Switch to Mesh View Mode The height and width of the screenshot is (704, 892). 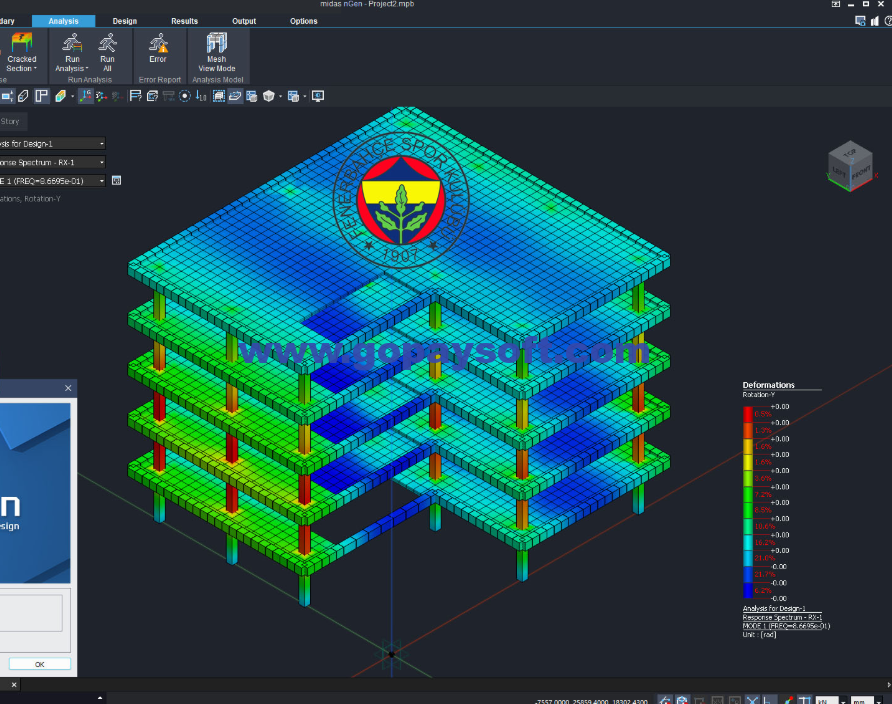[x=217, y=52]
